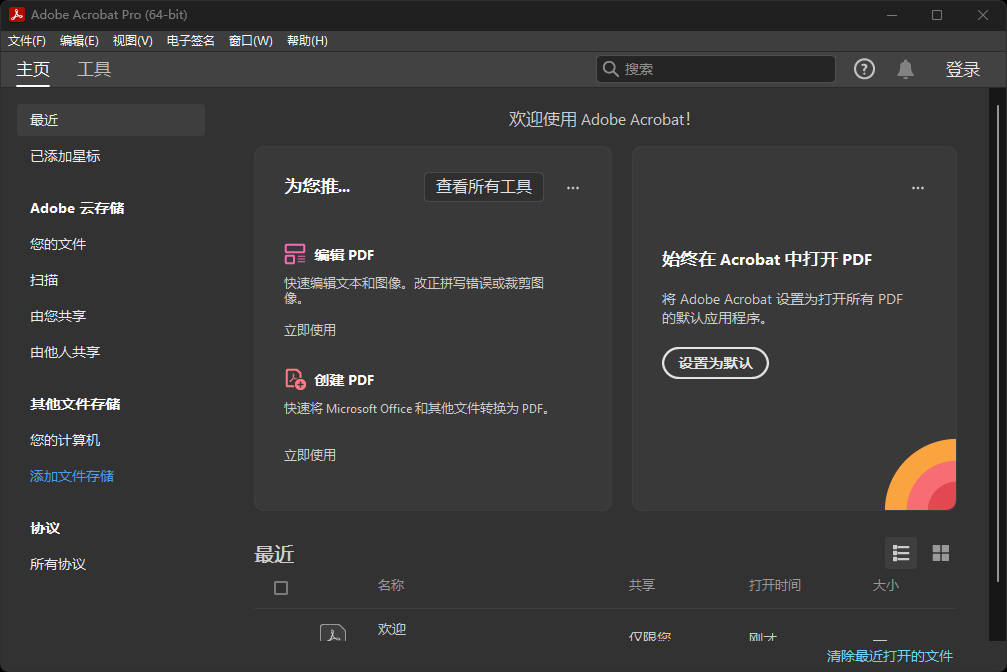Click the 名称 column header
Screen dimensions: 1007x672
[390, 585]
